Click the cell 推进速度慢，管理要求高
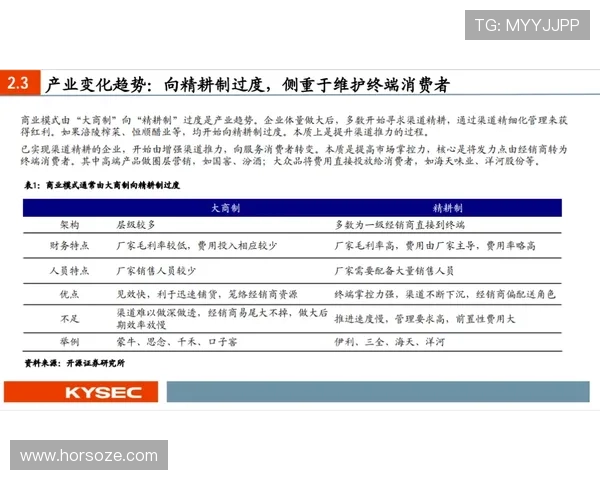This screenshot has height=480, width=600. click(425, 318)
